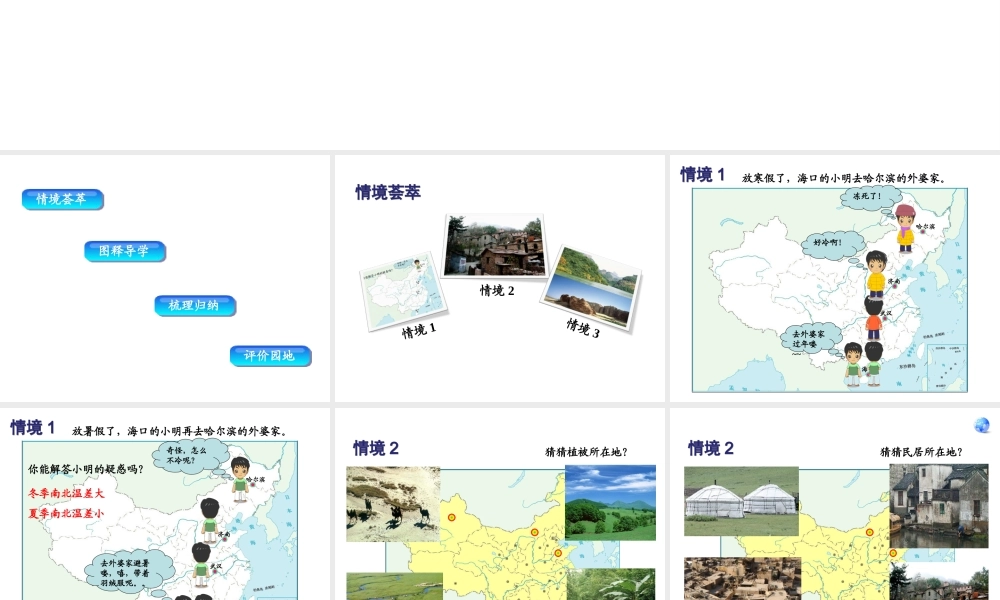Click the green-shirt boy at 哈尔滨 in summer map
1000x600 pixels.
pos(240,479)
